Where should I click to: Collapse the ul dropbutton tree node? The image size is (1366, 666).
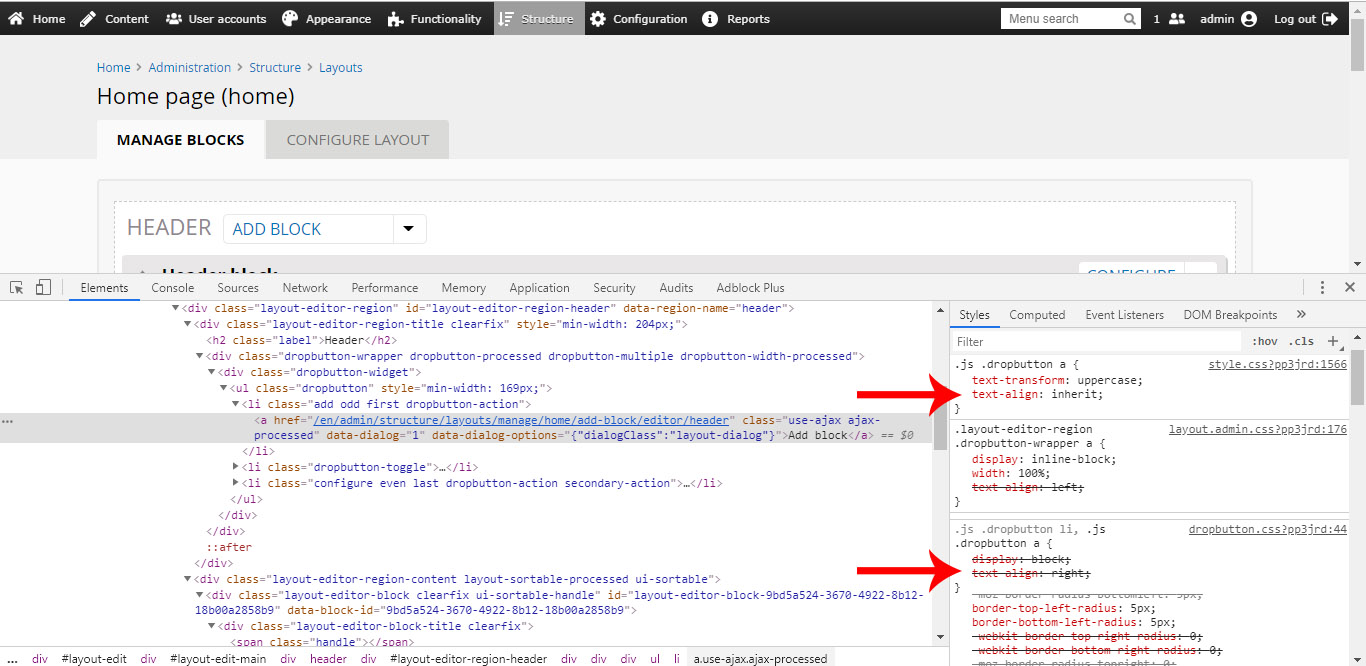[x=223, y=388]
